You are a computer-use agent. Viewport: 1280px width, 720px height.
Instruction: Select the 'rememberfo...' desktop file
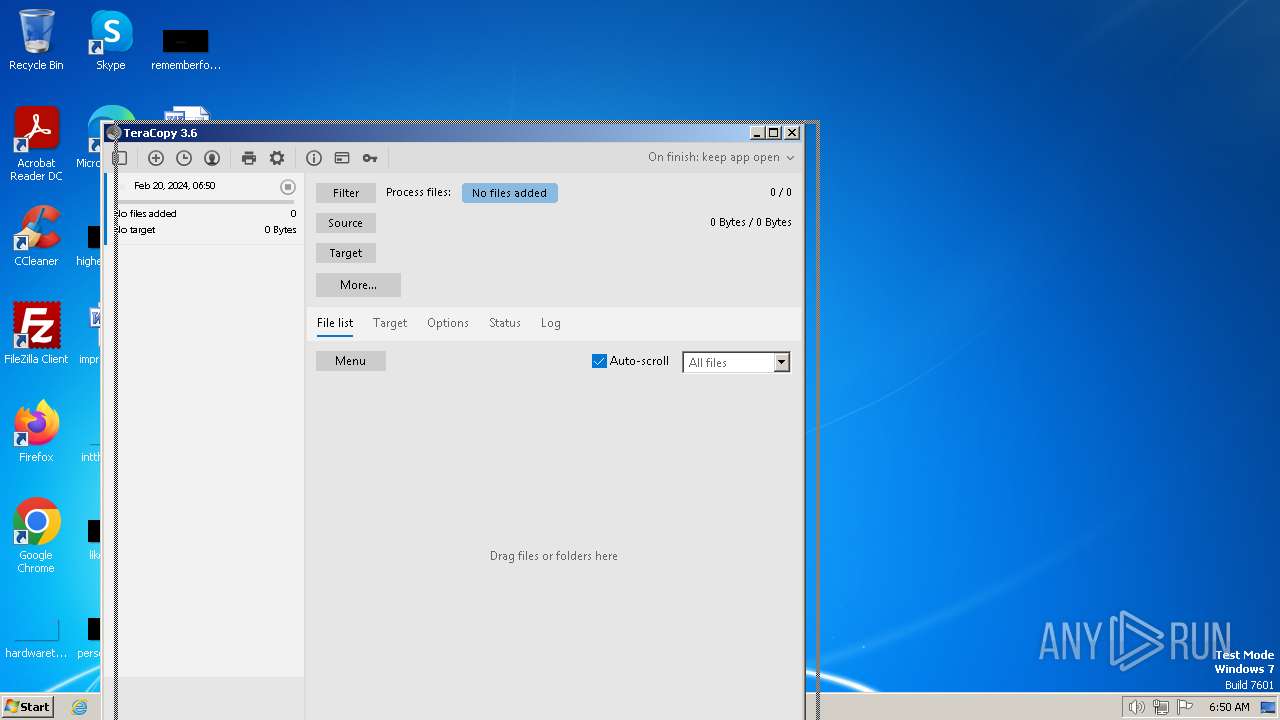pyautogui.click(x=186, y=49)
